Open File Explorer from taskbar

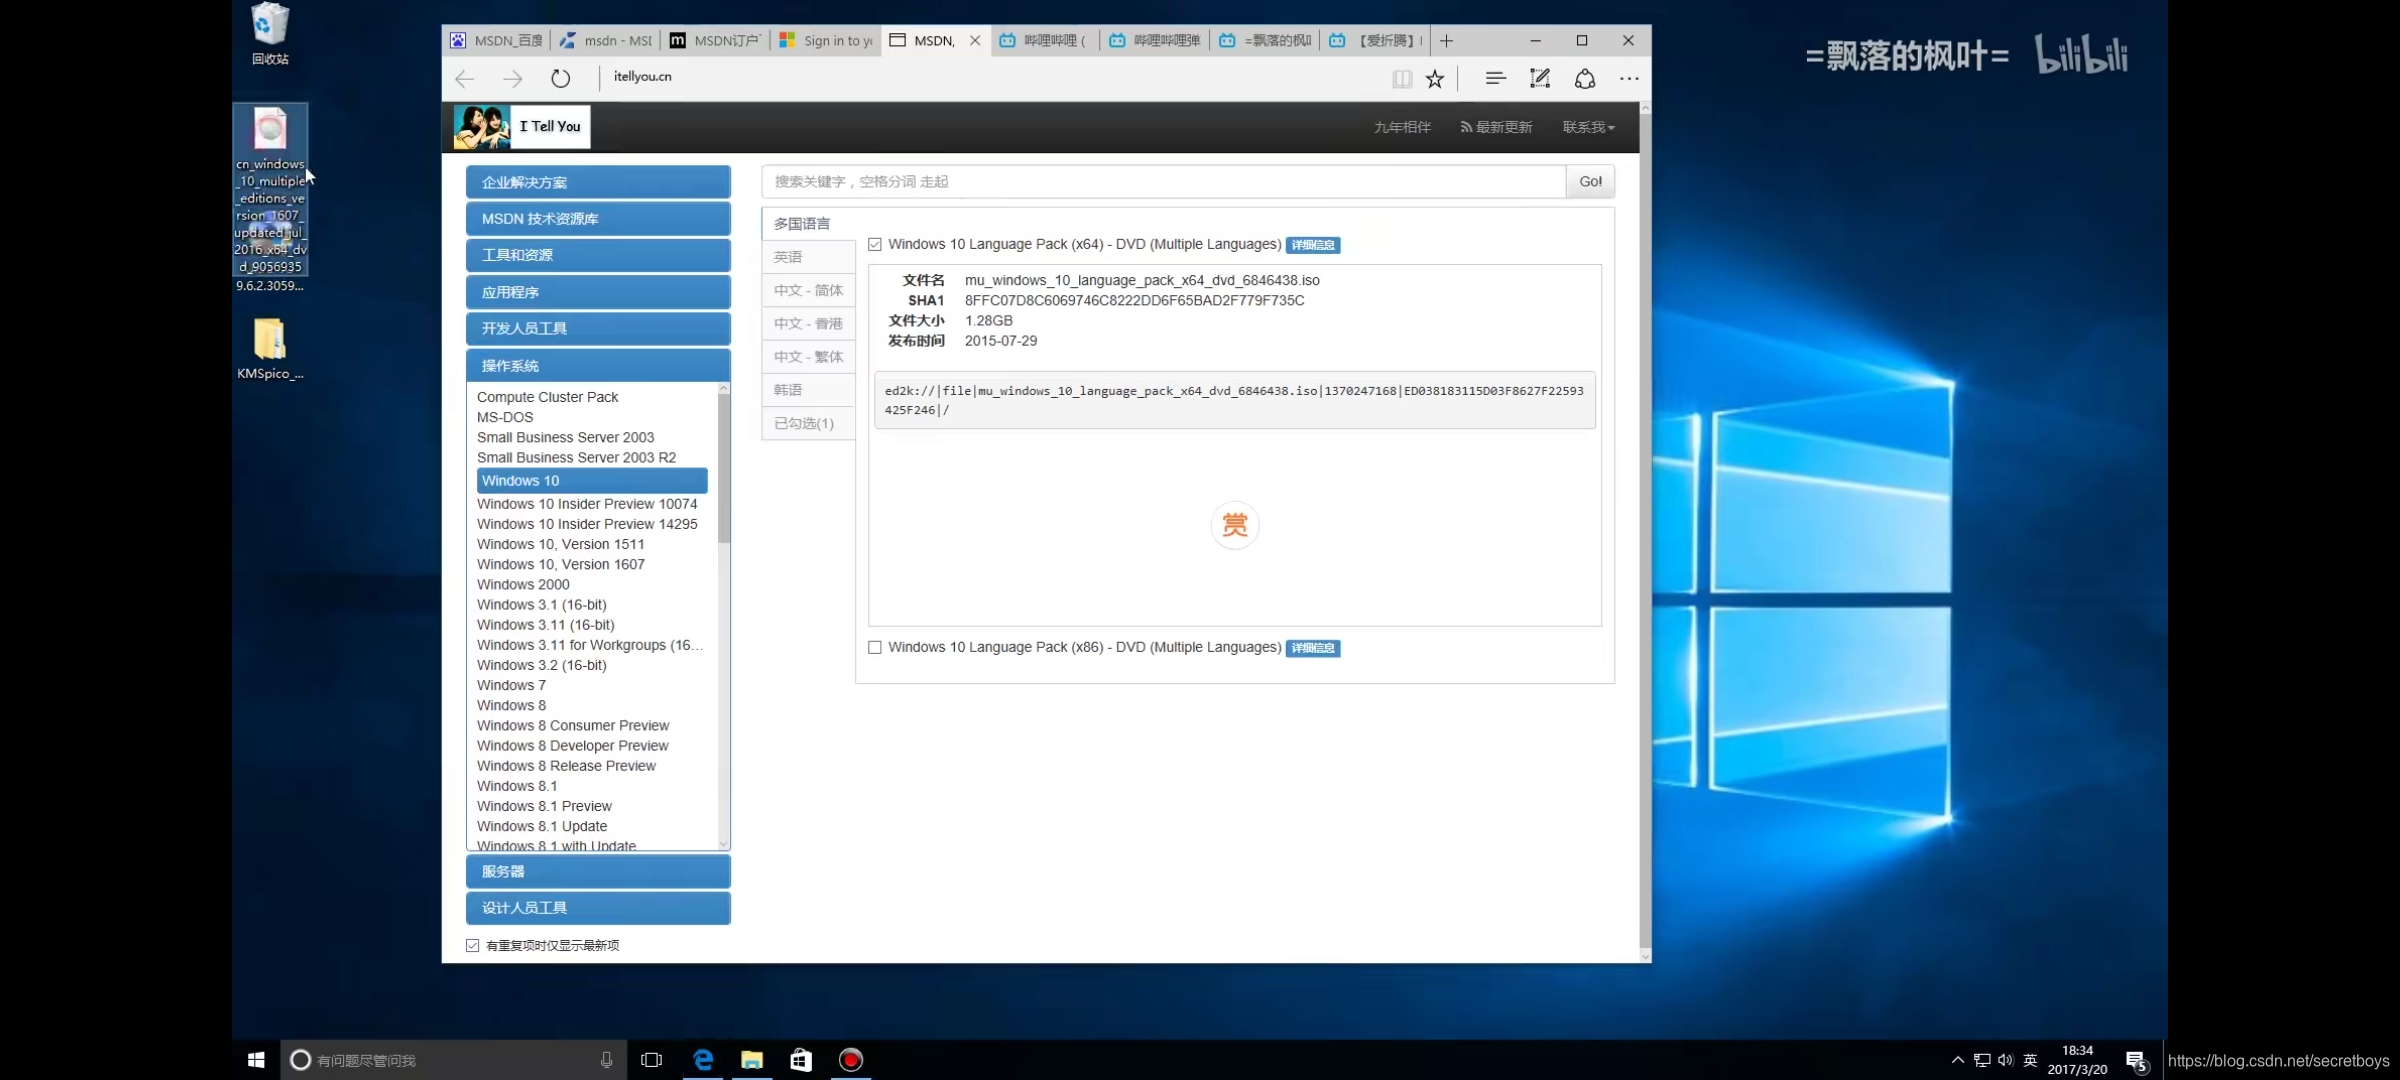[x=752, y=1060]
